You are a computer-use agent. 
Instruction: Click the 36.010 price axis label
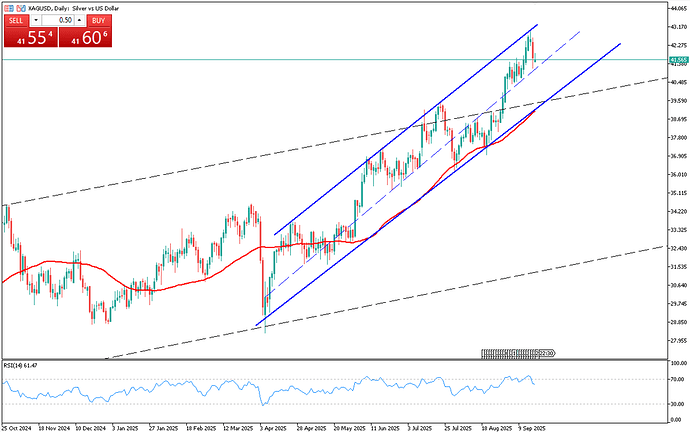coord(678,175)
